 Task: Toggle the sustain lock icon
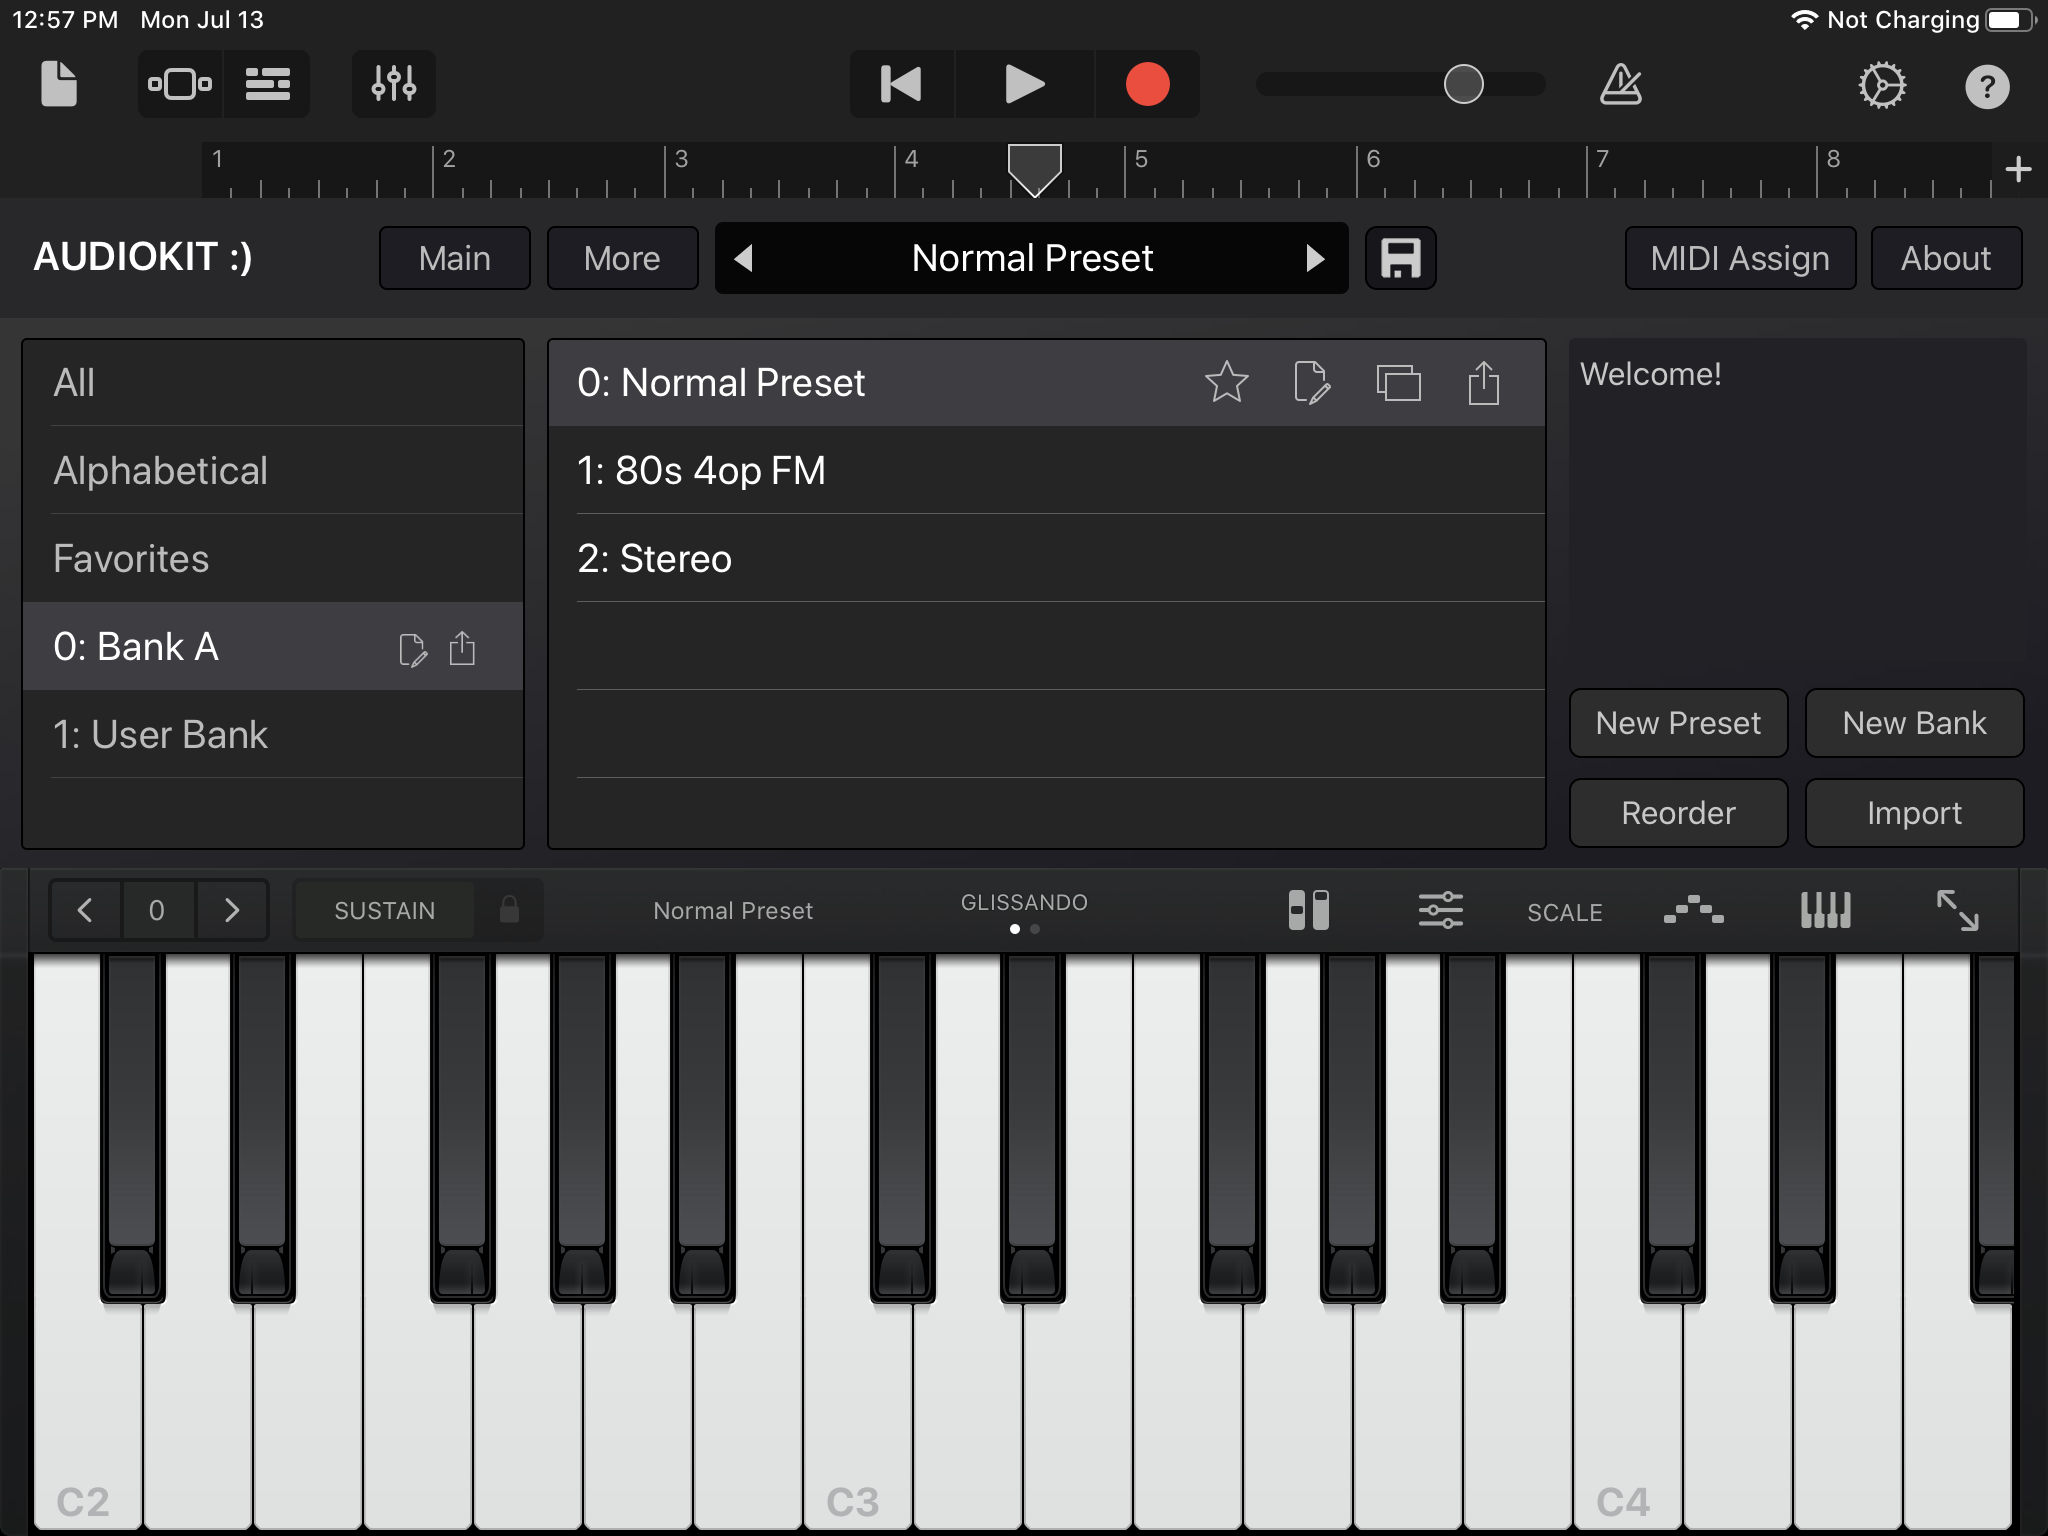509,910
